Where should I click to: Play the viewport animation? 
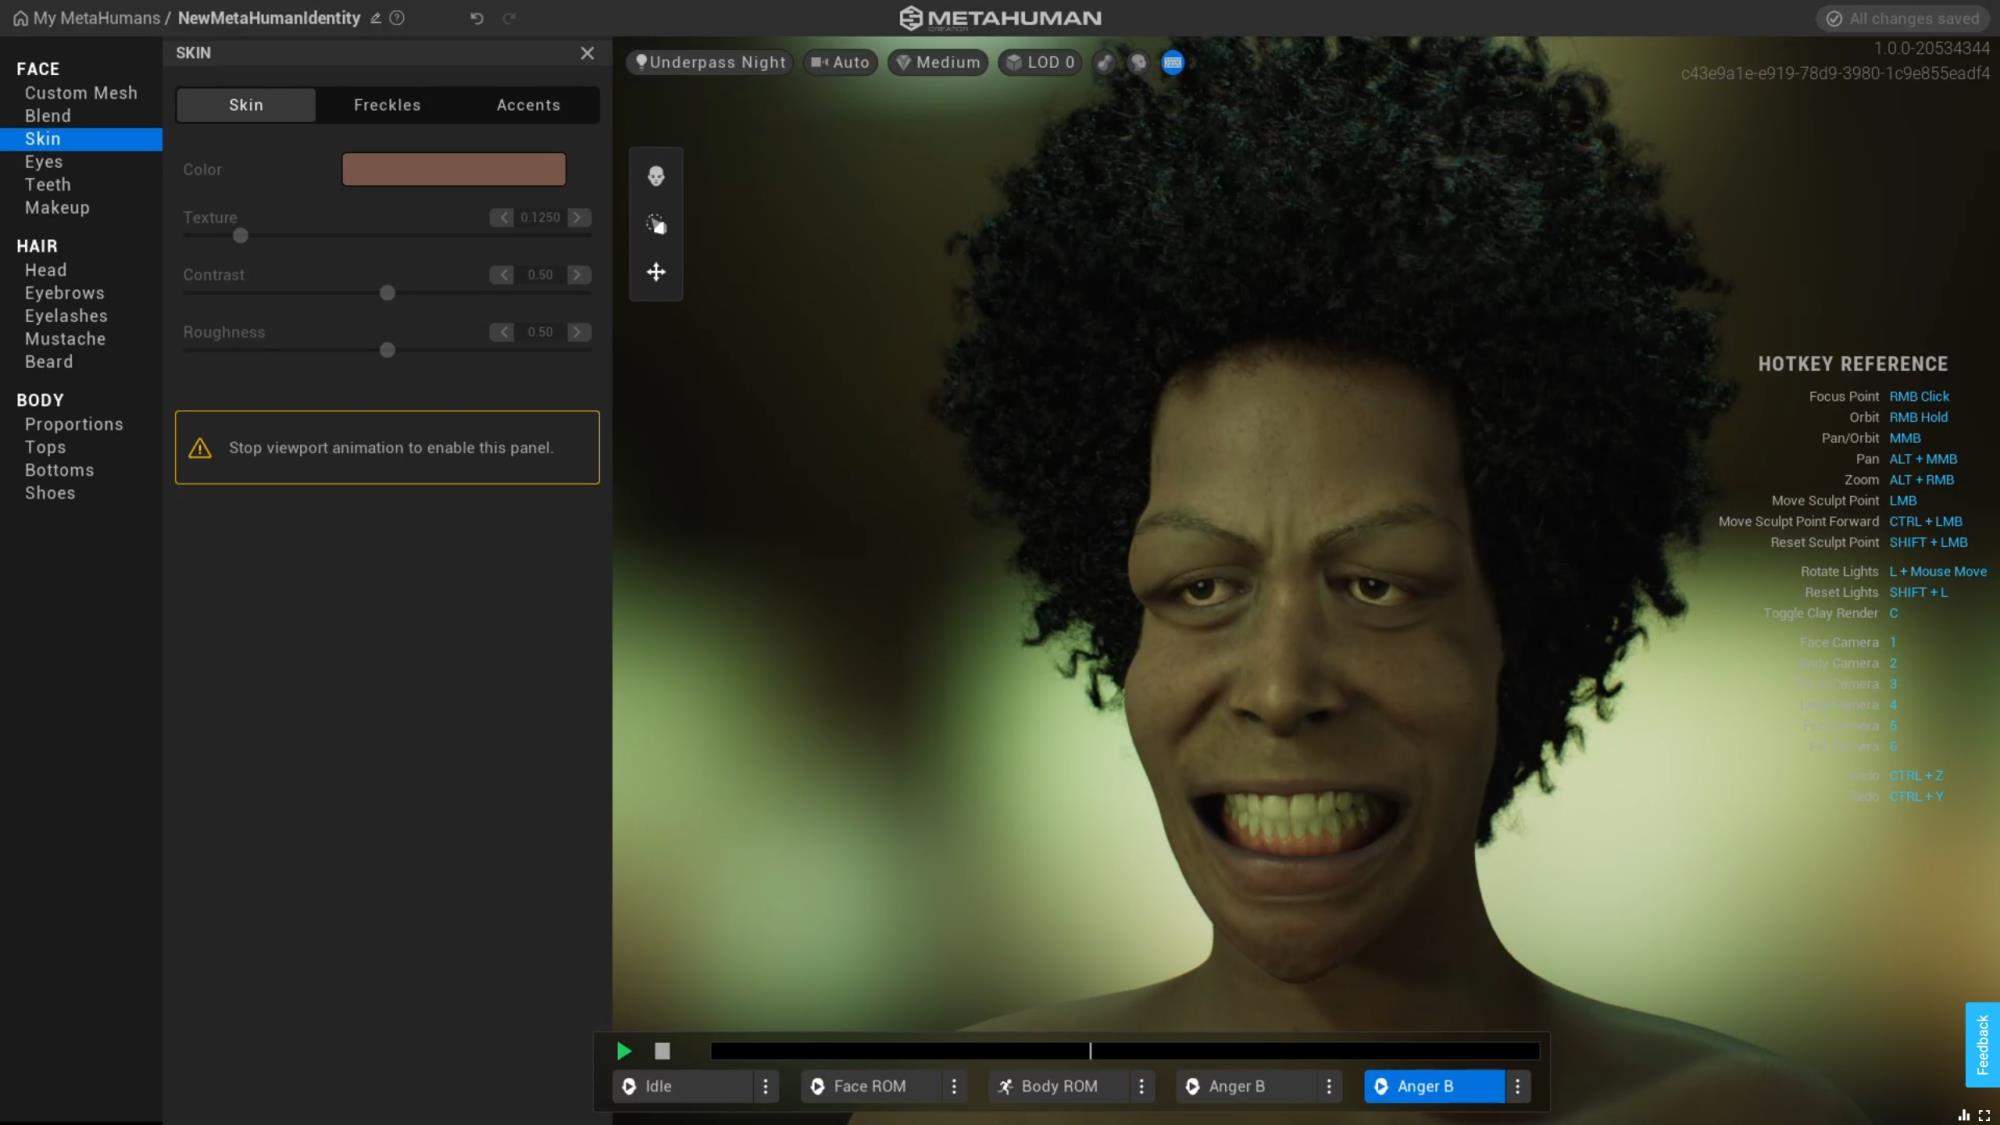tap(624, 1051)
